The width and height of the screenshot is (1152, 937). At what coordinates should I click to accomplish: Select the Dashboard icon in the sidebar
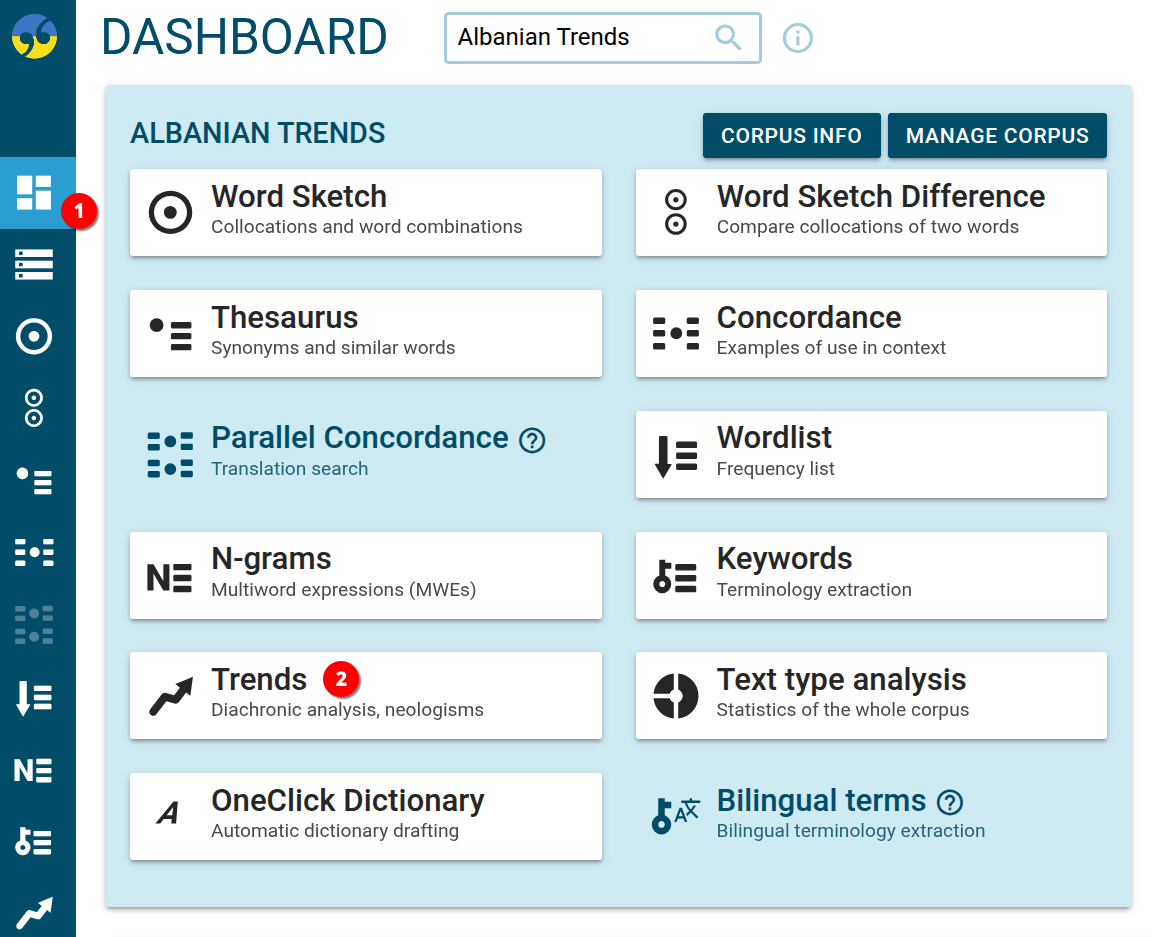[35, 193]
